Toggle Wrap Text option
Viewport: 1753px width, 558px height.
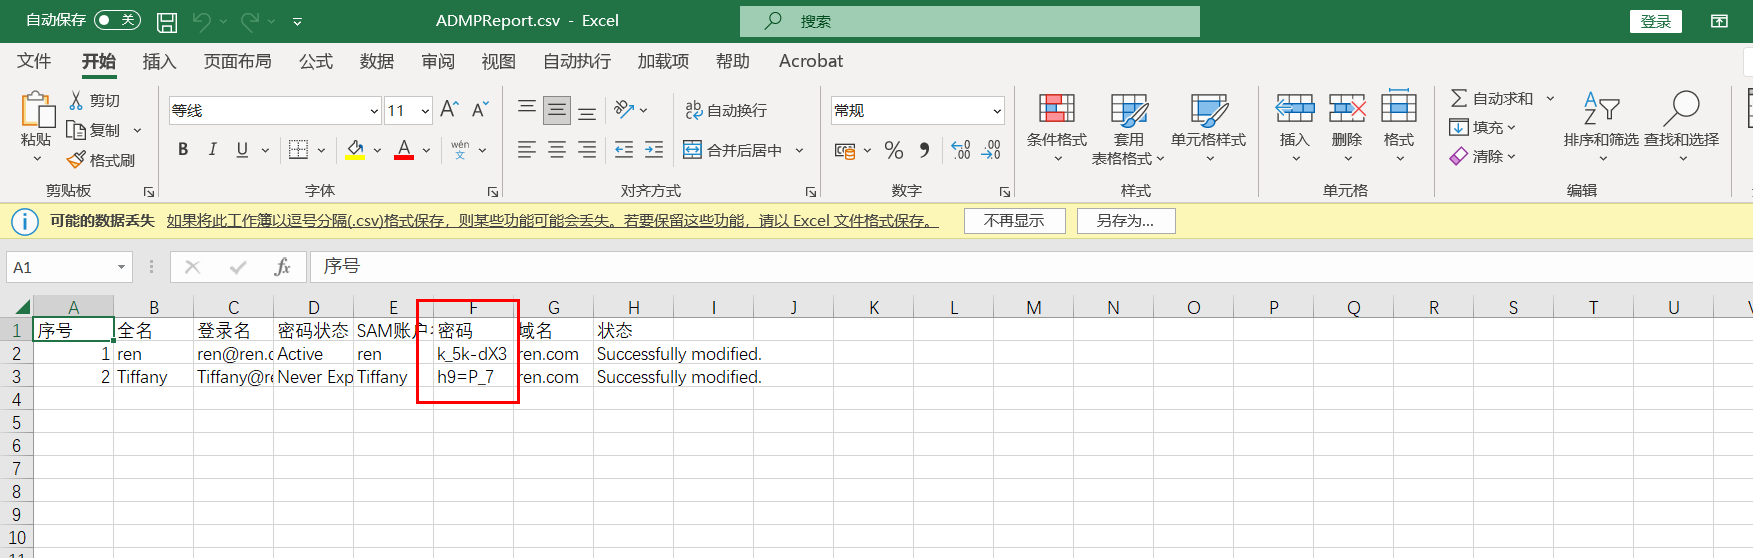[x=726, y=110]
